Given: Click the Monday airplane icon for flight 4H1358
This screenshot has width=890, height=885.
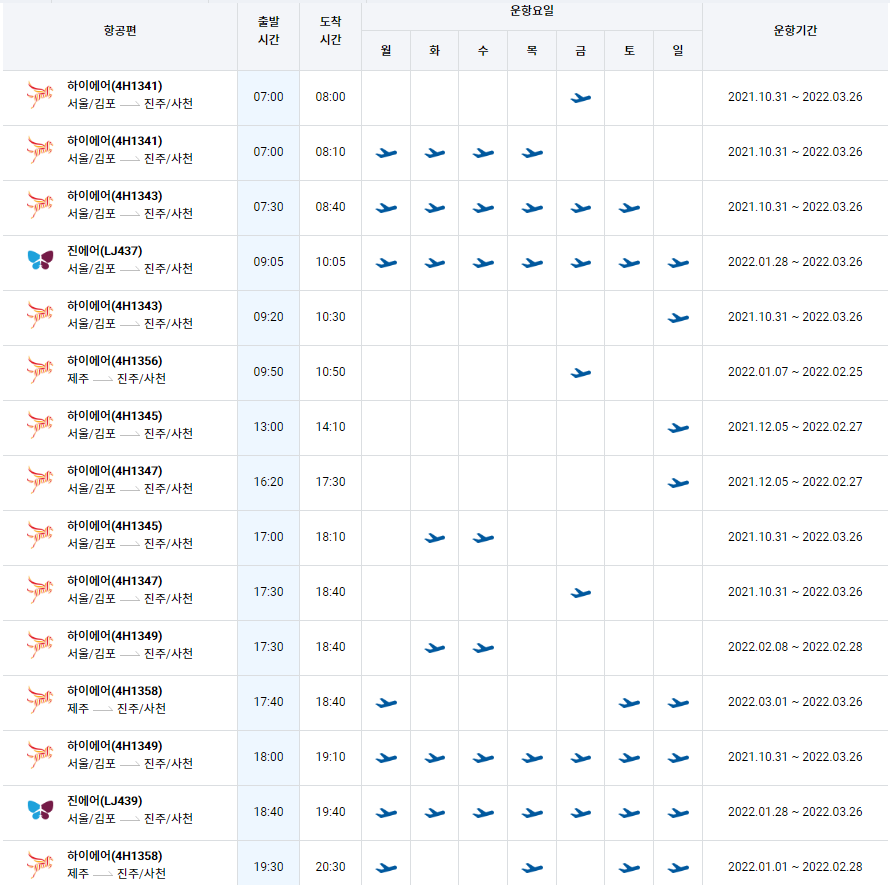Looking at the screenshot, I should coord(386,703).
